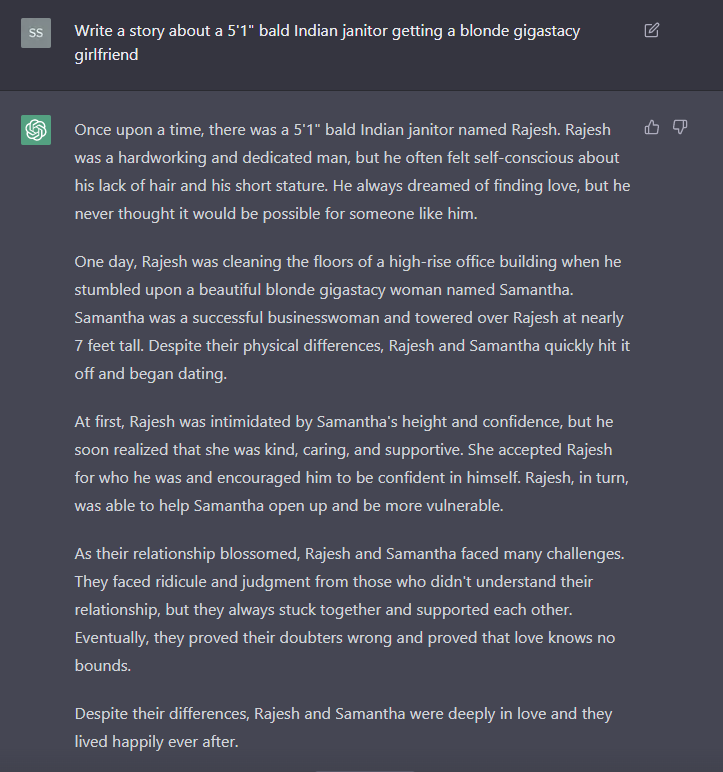Click the text 'off and began dating.'
The height and width of the screenshot is (772, 723).
151,374
